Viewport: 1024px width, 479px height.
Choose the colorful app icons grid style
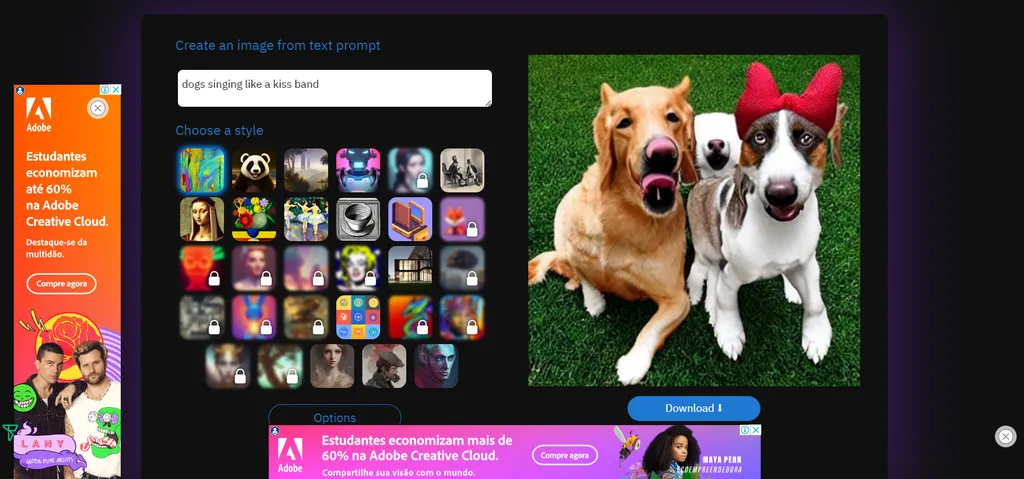pyautogui.click(x=358, y=317)
